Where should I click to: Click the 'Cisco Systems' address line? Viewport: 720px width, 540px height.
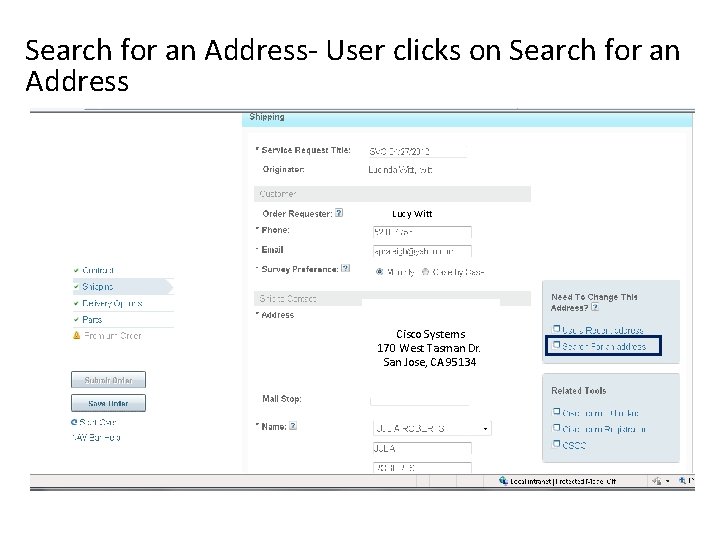click(431, 334)
